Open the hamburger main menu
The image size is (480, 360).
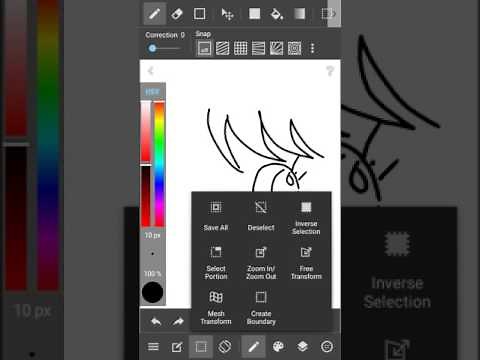click(153, 347)
